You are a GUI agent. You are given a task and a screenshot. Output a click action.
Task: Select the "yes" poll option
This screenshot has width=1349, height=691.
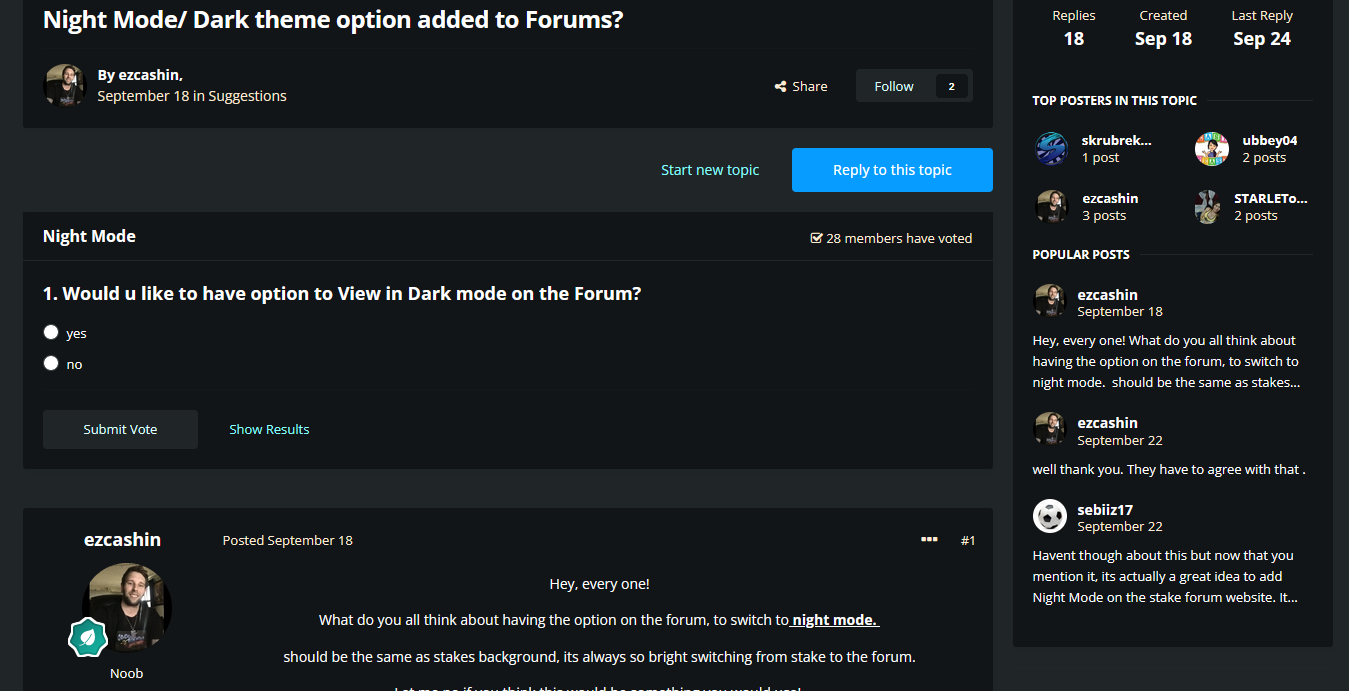coord(51,332)
